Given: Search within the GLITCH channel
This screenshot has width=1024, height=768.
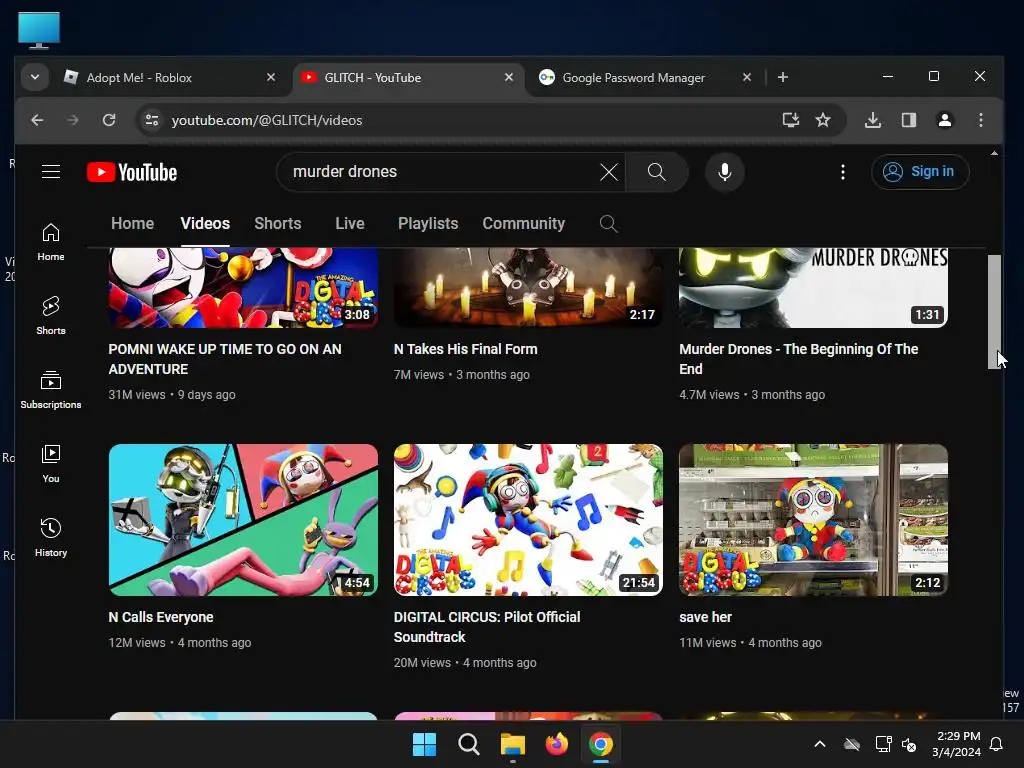Looking at the screenshot, I should (608, 224).
